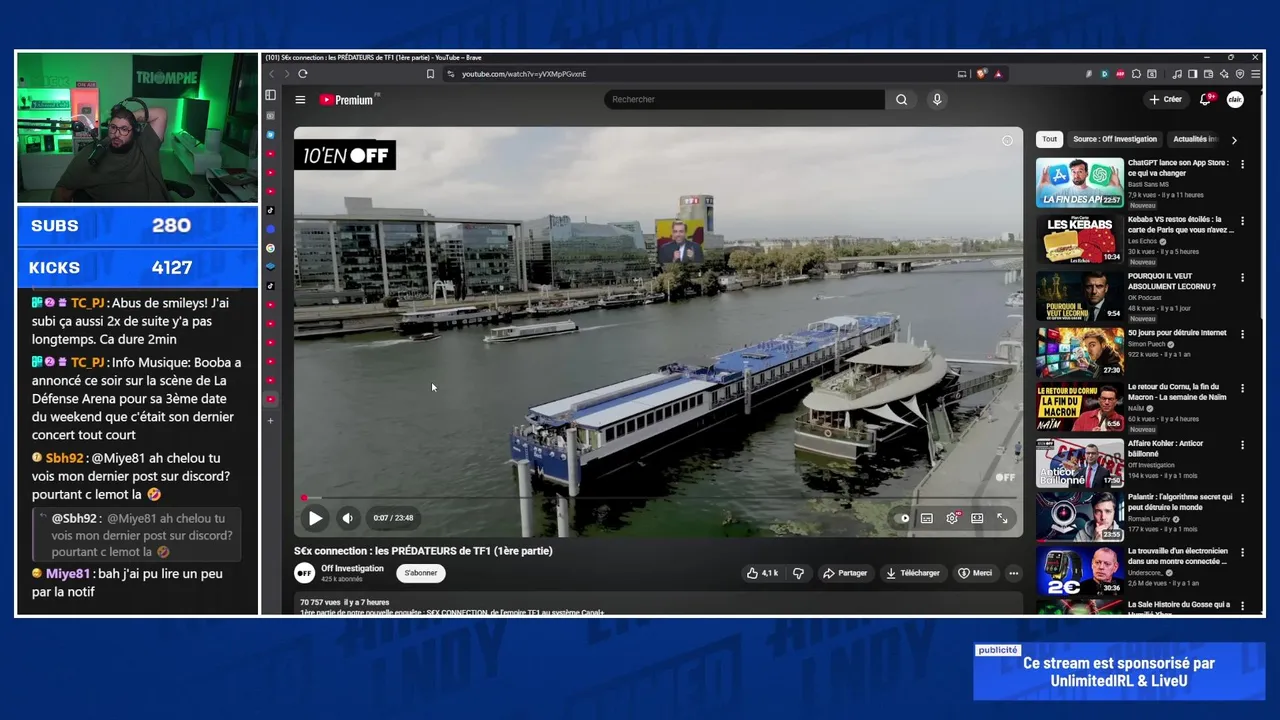This screenshot has height=720, width=1280.
Task: Play the paused video
Action: (x=315, y=518)
